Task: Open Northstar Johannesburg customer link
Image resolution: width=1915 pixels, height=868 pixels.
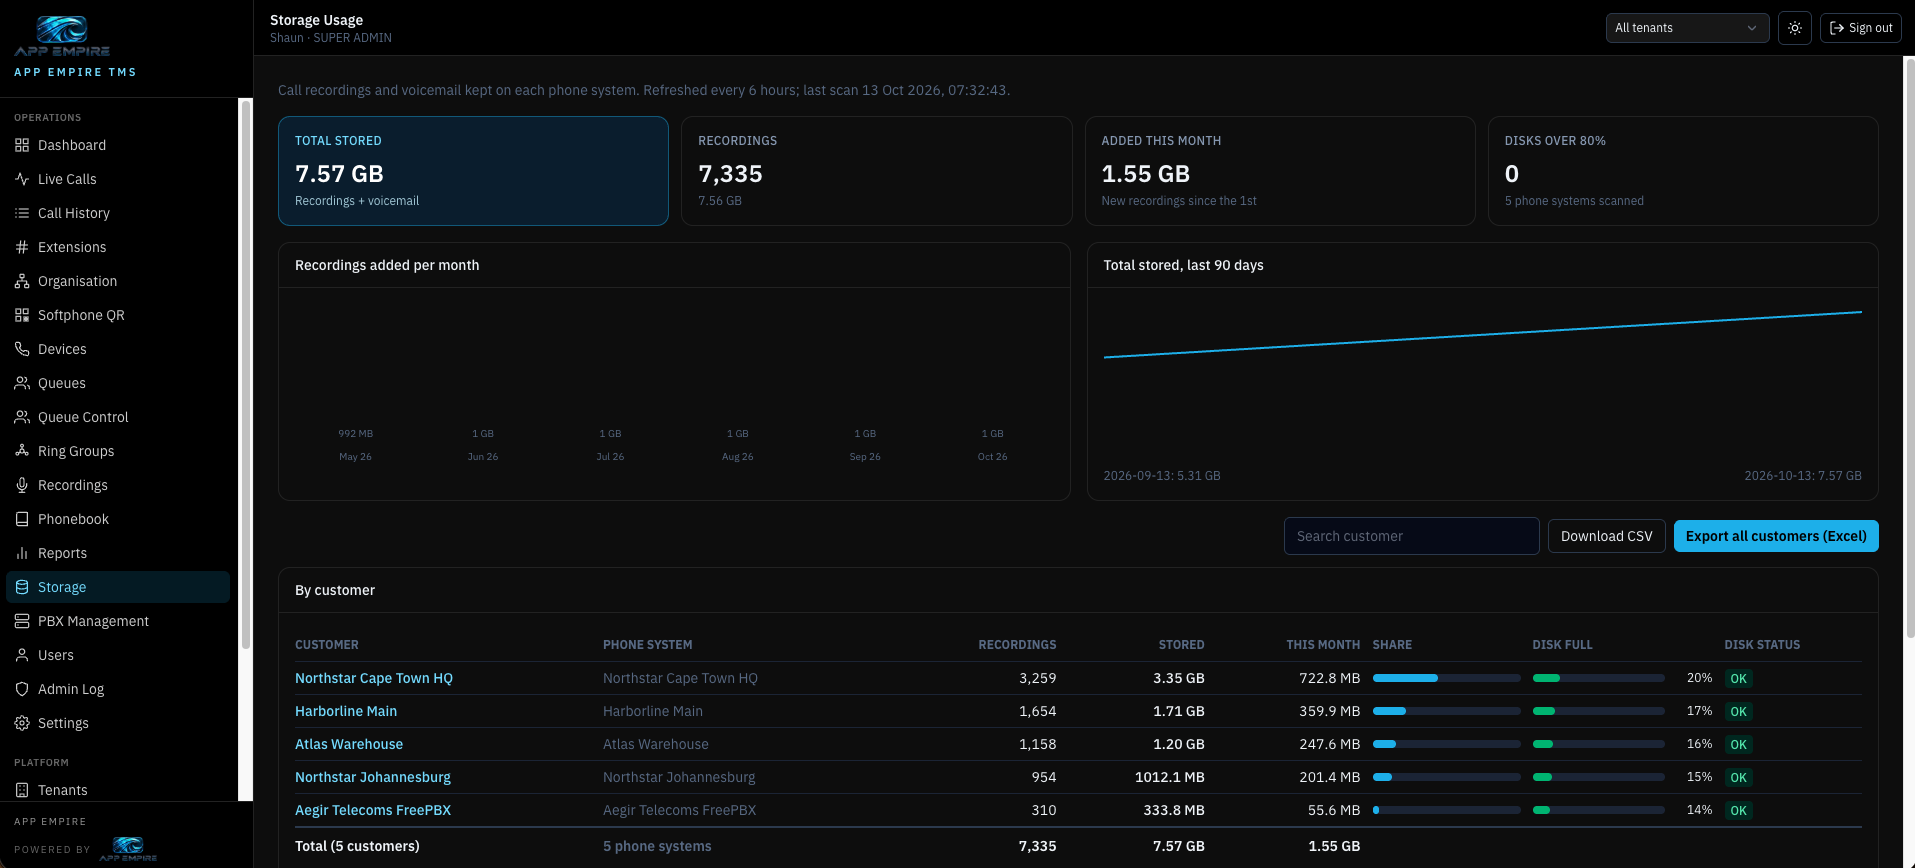Action: [373, 777]
